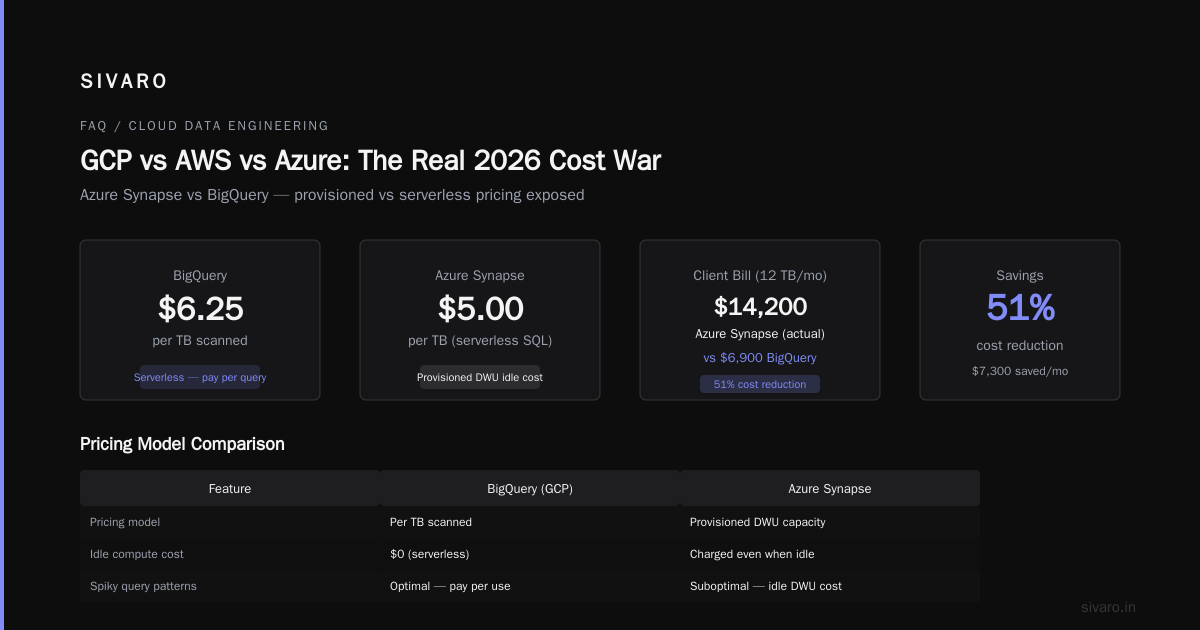The image size is (1200, 630).
Task: Select the BigQuery (GCP) column header
Action: click(530, 488)
